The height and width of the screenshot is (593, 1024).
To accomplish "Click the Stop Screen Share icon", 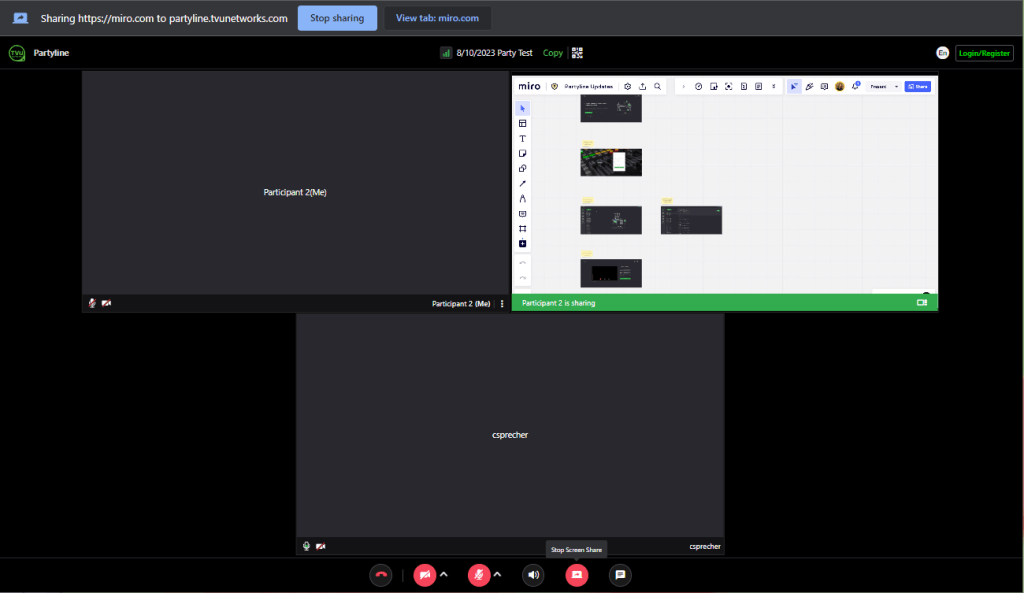I will pos(577,575).
